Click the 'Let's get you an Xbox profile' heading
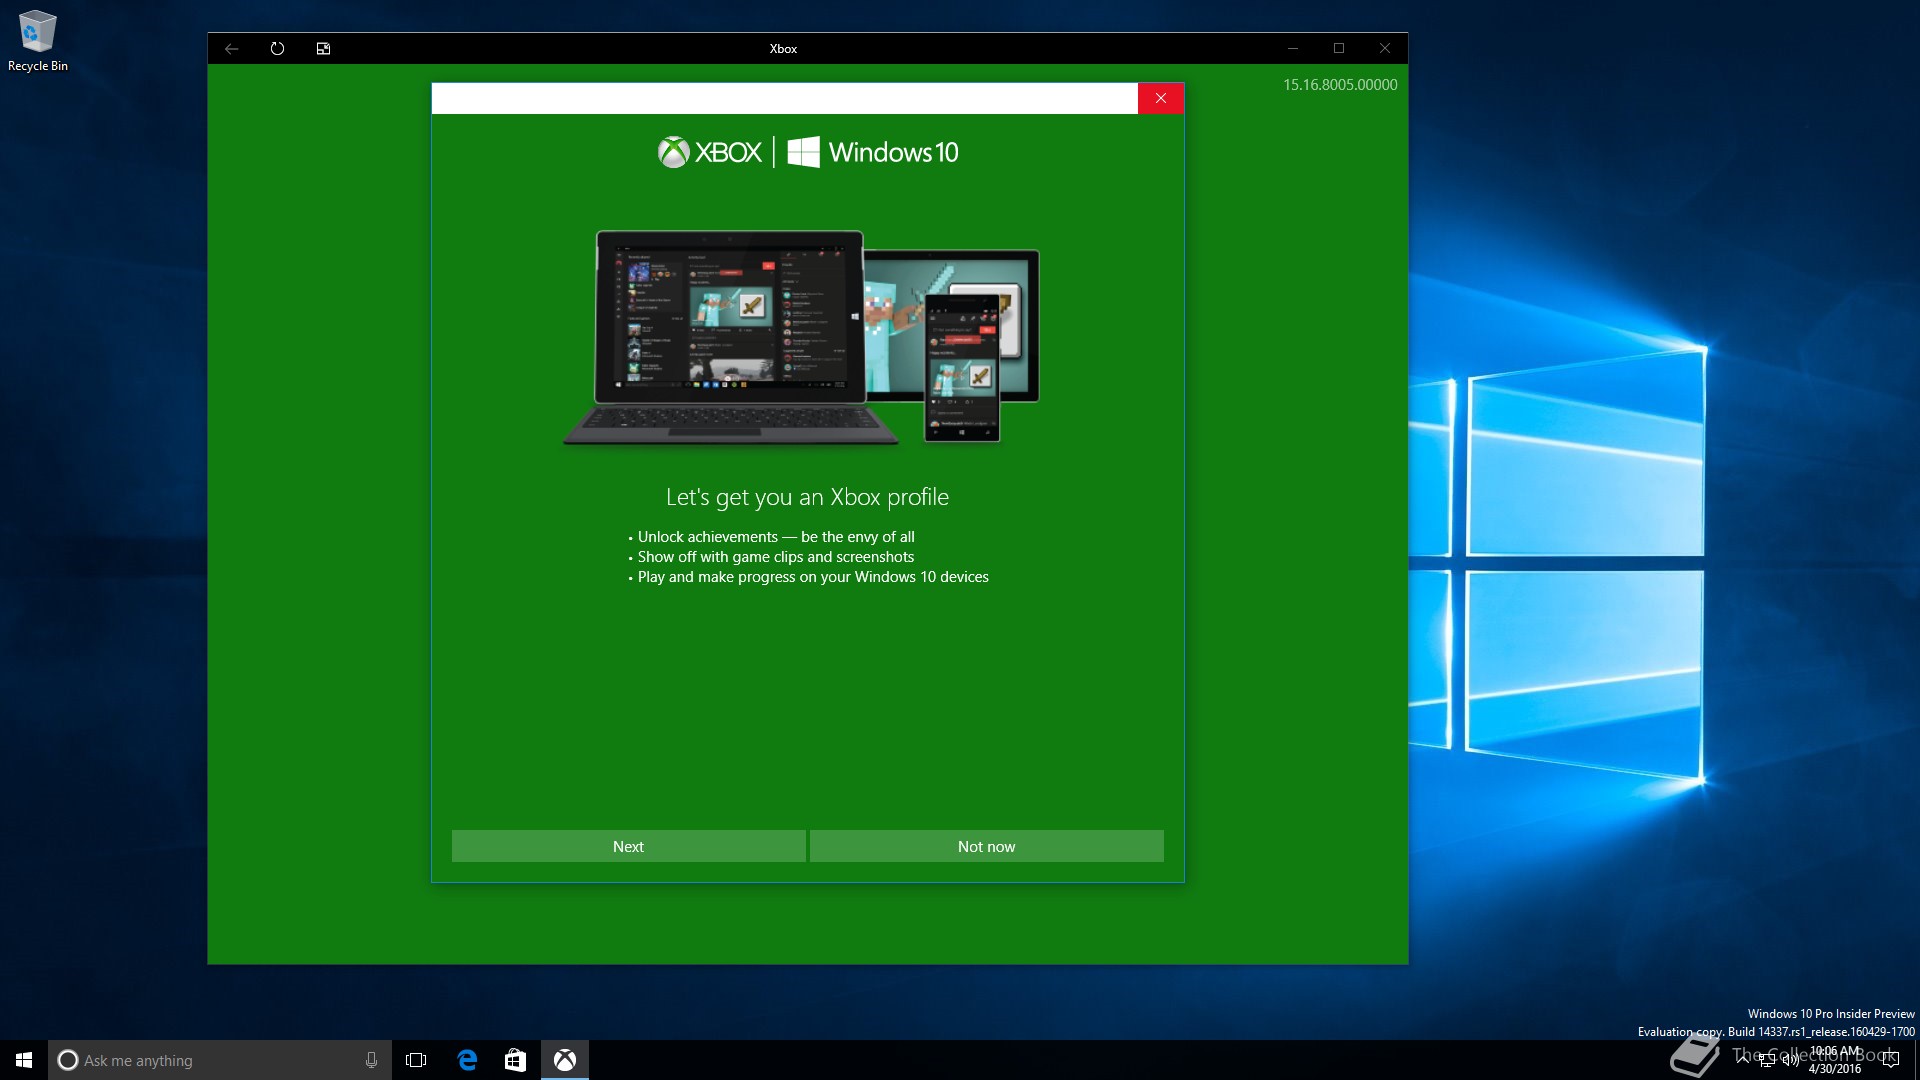The height and width of the screenshot is (1080, 1920). [x=807, y=497]
